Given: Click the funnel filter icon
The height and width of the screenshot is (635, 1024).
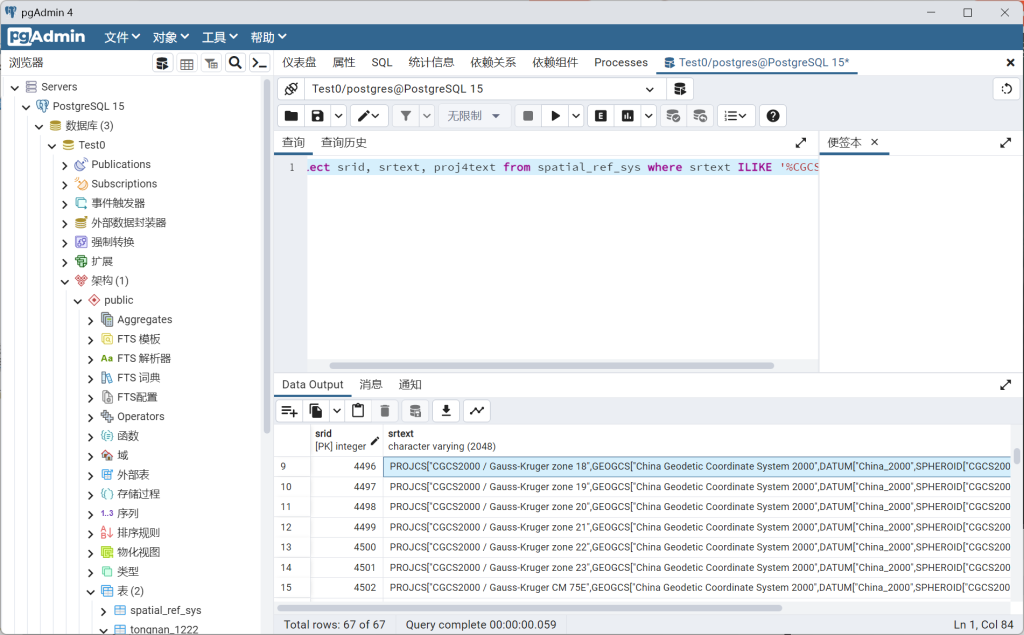Looking at the screenshot, I should (x=406, y=116).
